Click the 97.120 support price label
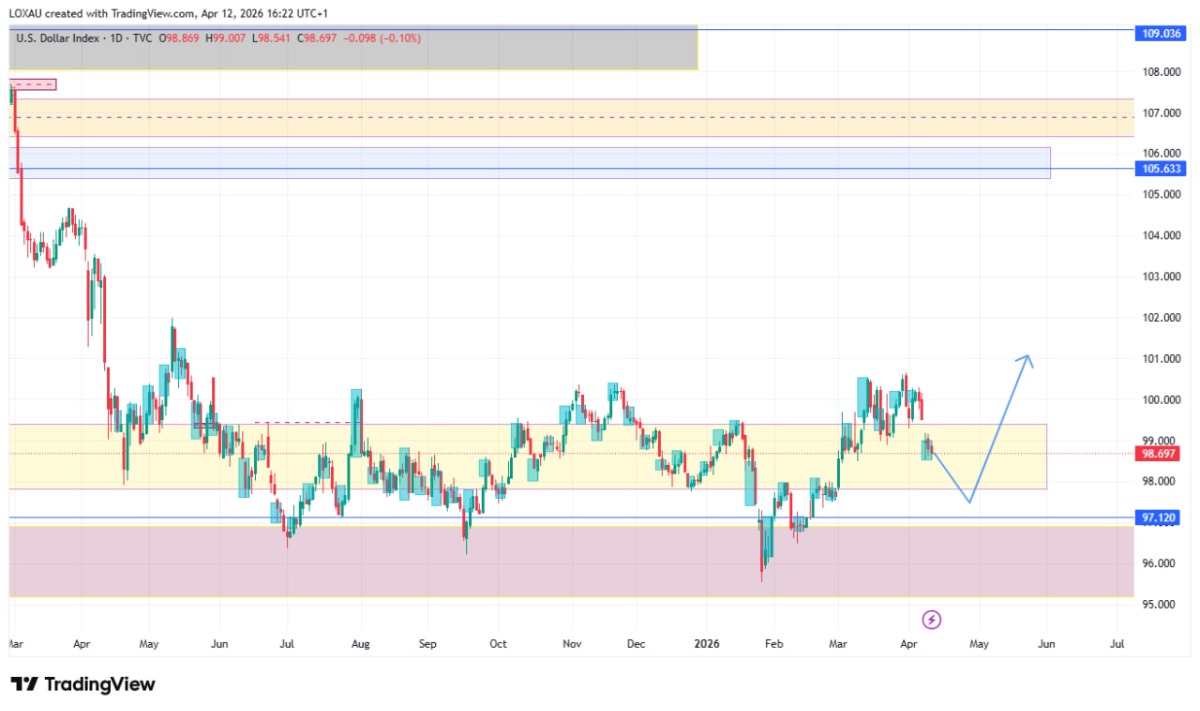This screenshot has height=711, width=1200. [1161, 518]
